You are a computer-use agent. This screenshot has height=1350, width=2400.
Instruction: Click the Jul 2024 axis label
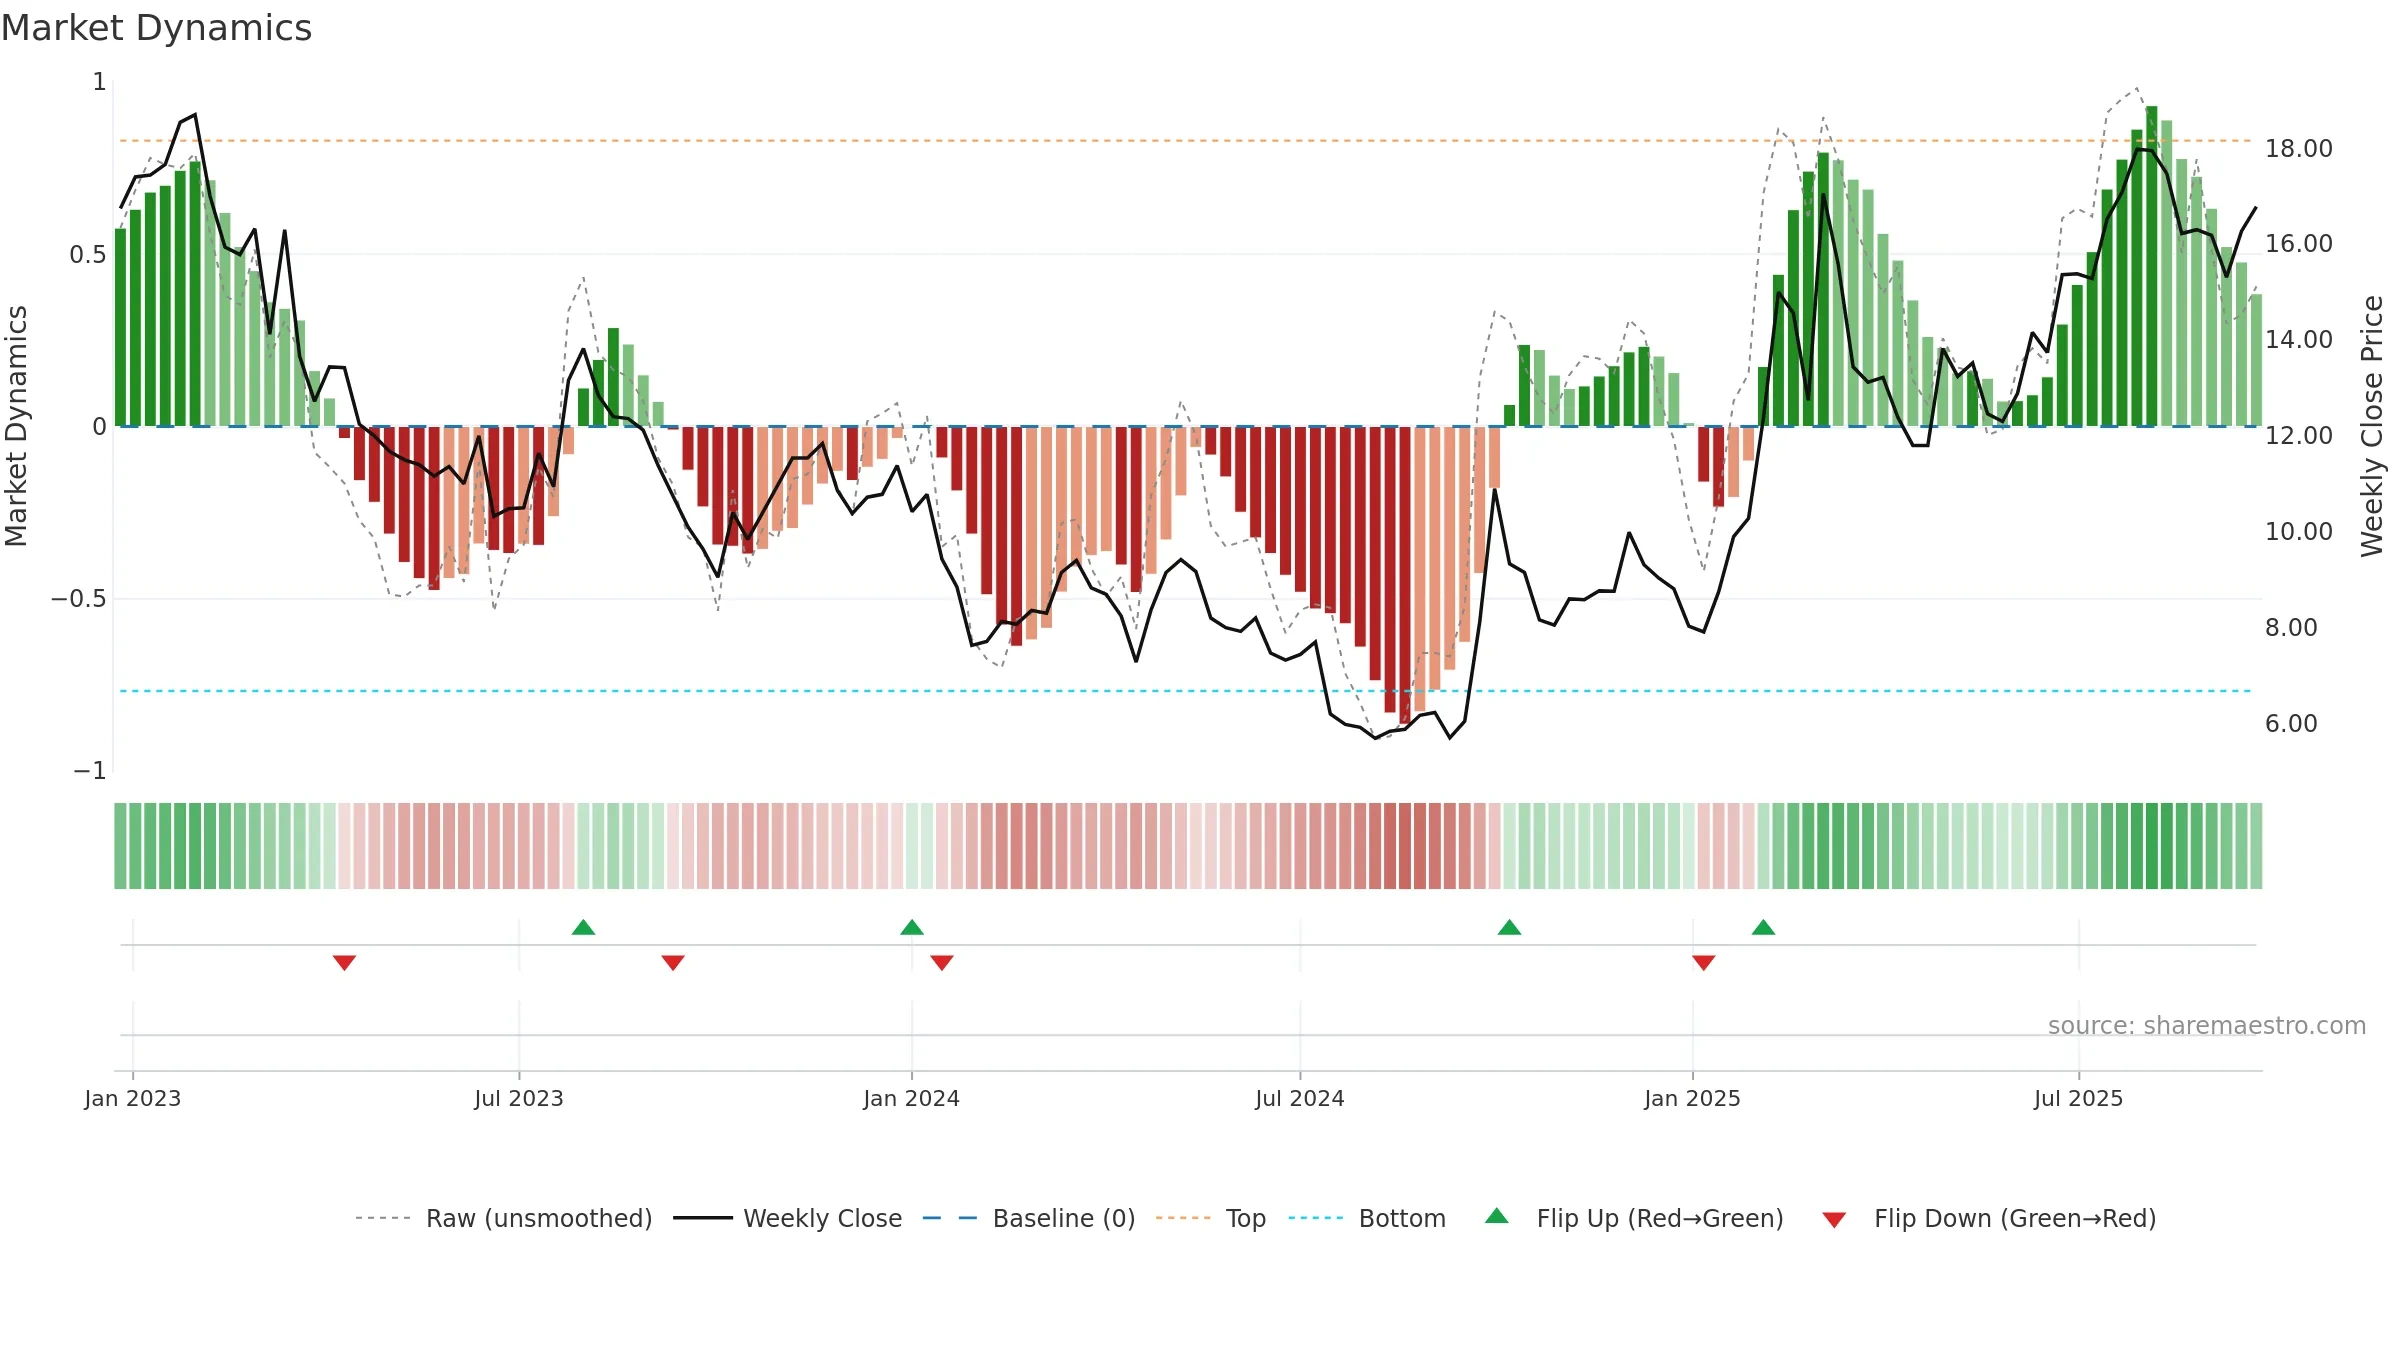[1300, 1098]
